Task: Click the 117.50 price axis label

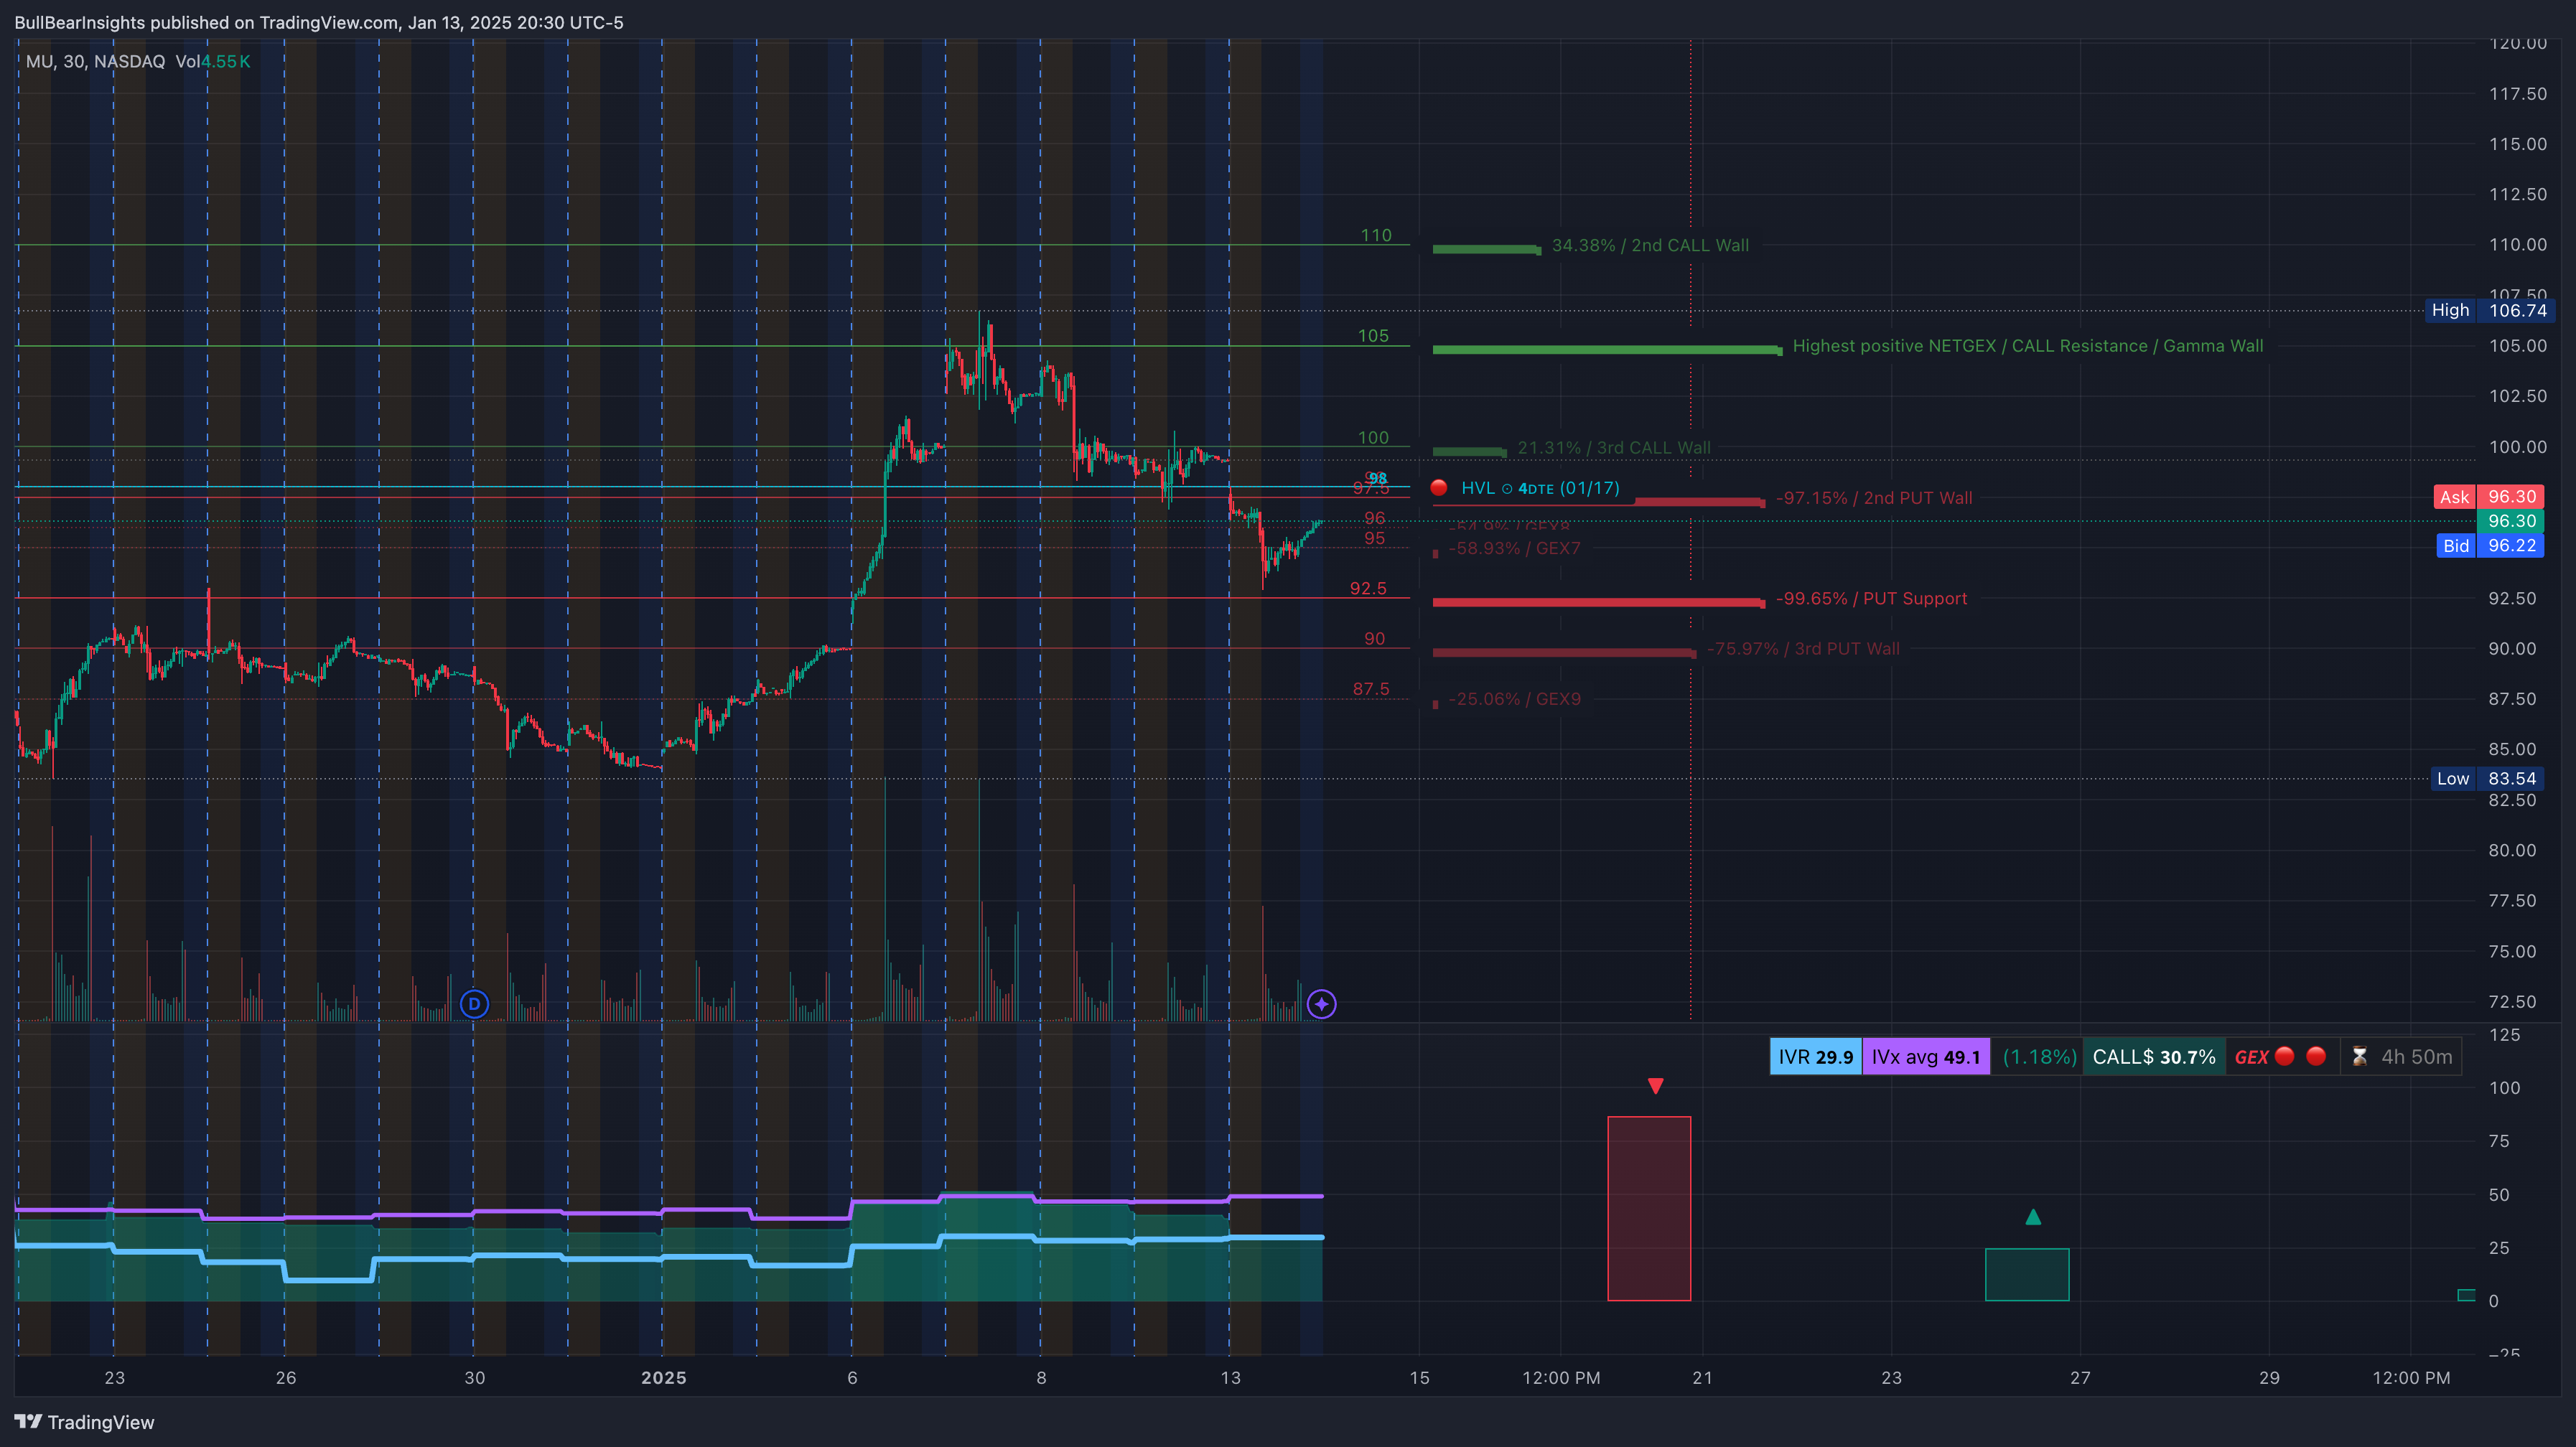Action: 2517,93
